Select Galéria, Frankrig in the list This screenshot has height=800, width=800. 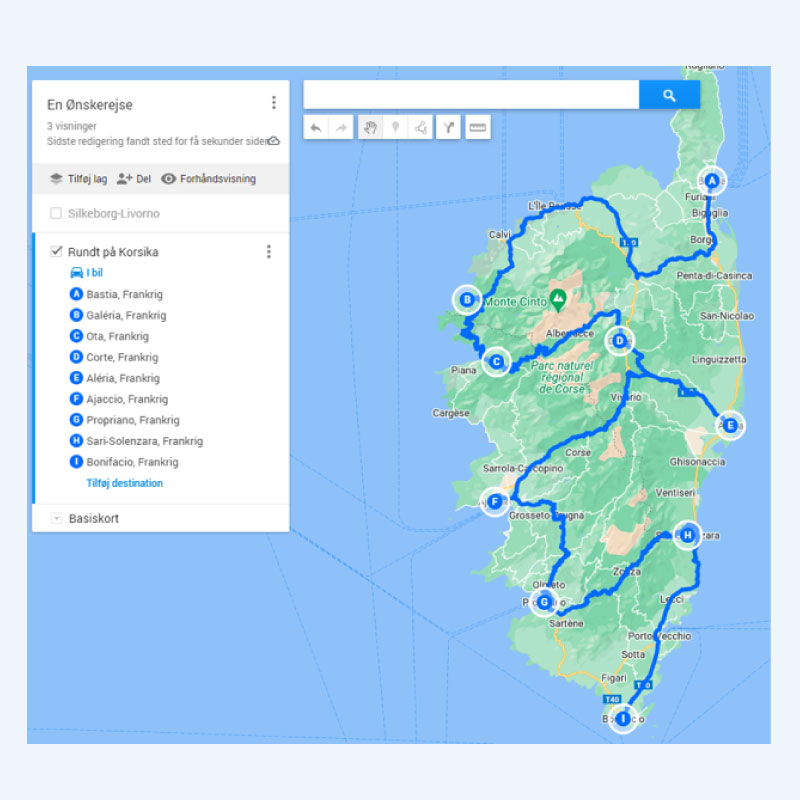(x=126, y=315)
